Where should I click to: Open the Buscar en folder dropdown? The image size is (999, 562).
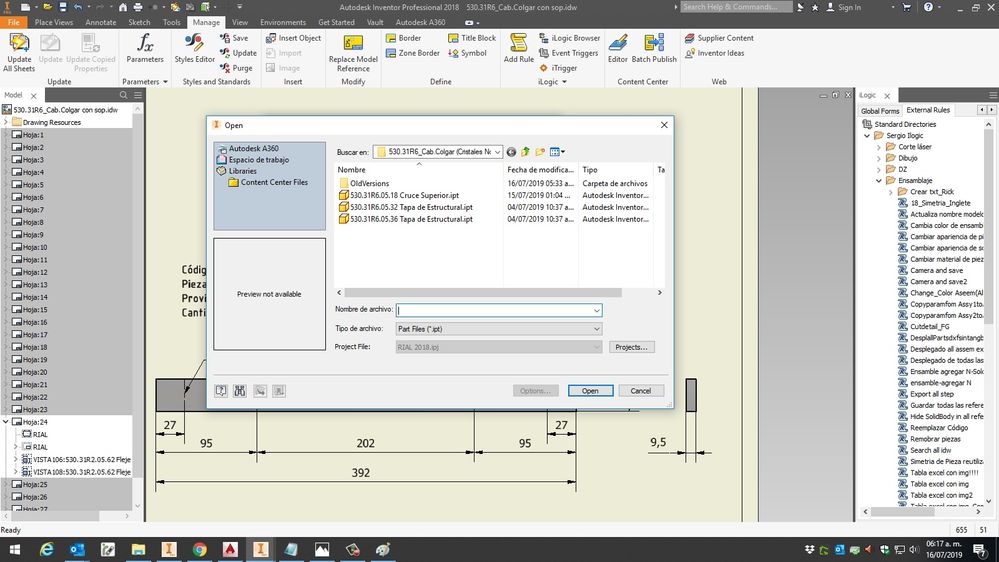[497, 152]
